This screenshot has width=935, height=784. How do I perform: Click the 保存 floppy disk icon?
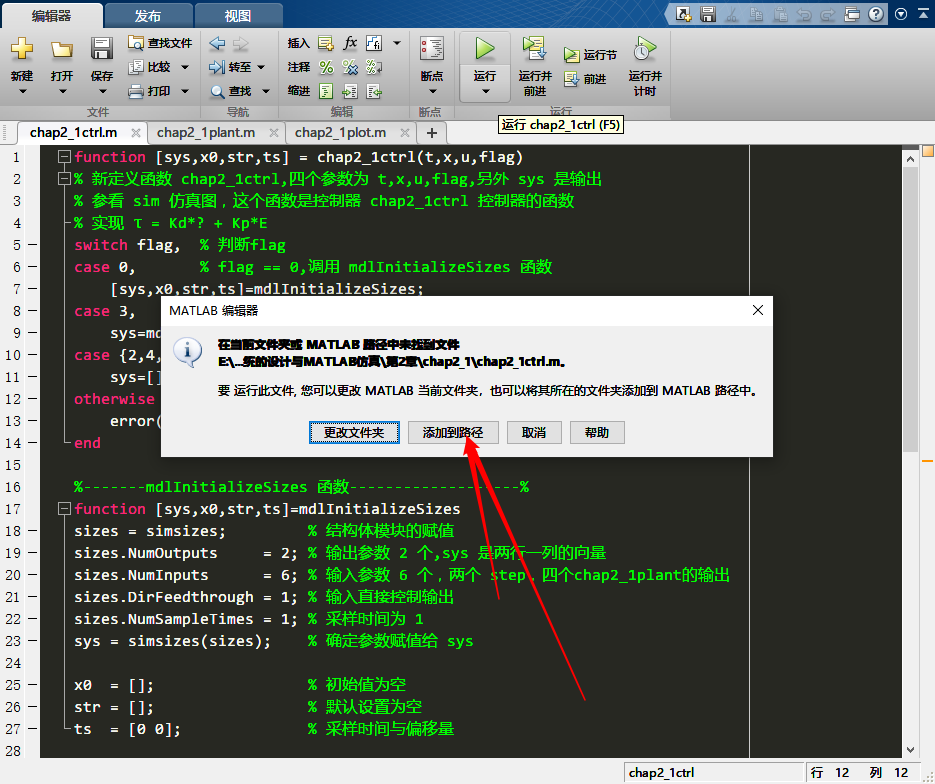point(101,49)
